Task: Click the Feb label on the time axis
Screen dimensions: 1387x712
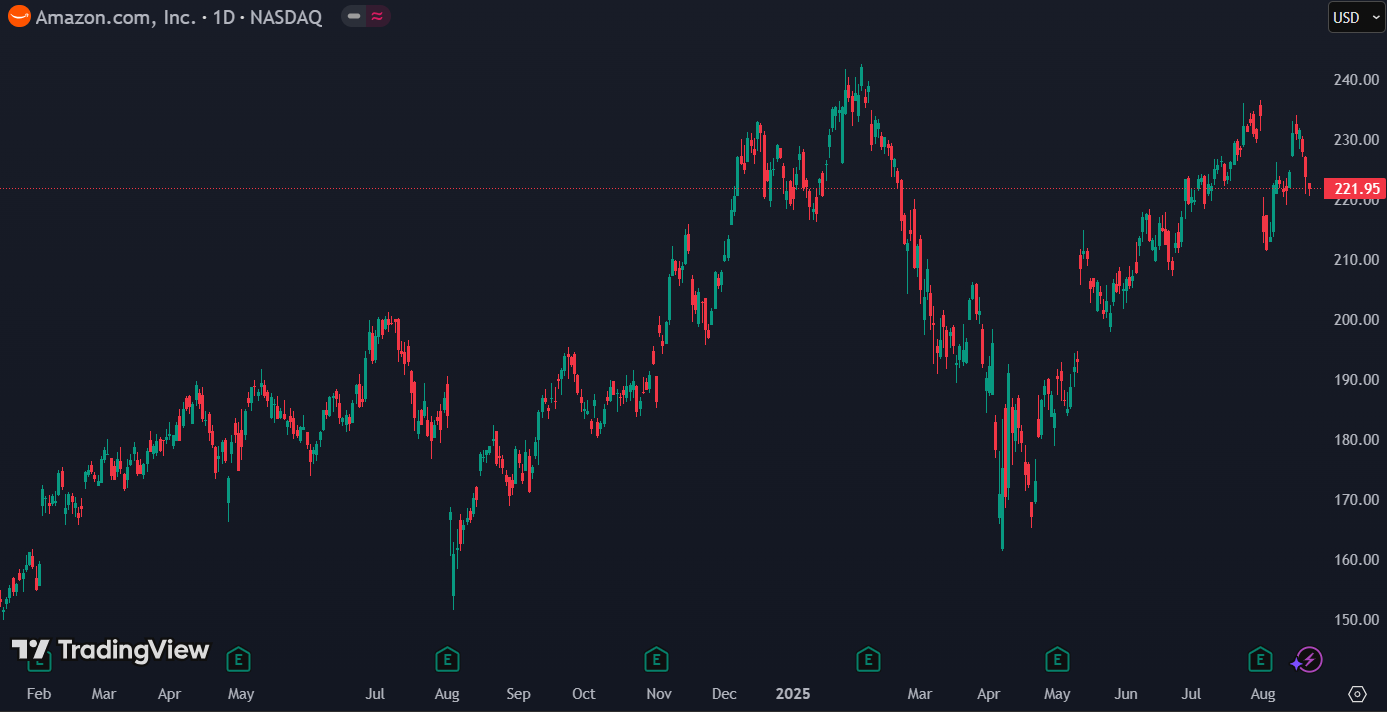Action: 38,694
